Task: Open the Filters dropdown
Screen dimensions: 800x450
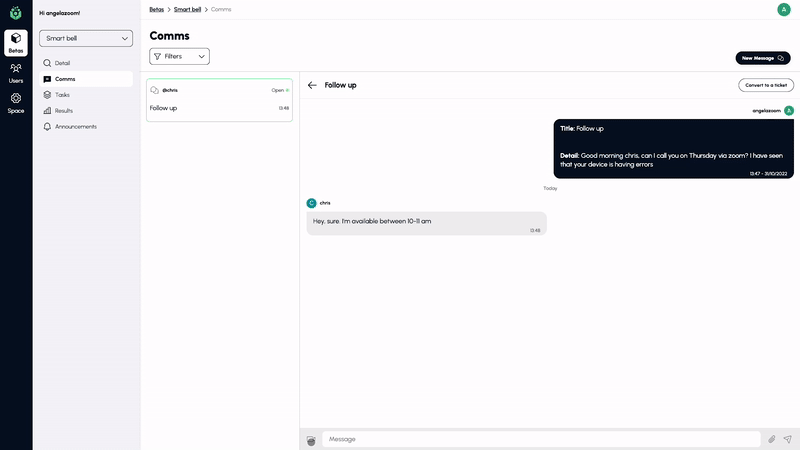Action: [x=179, y=57]
